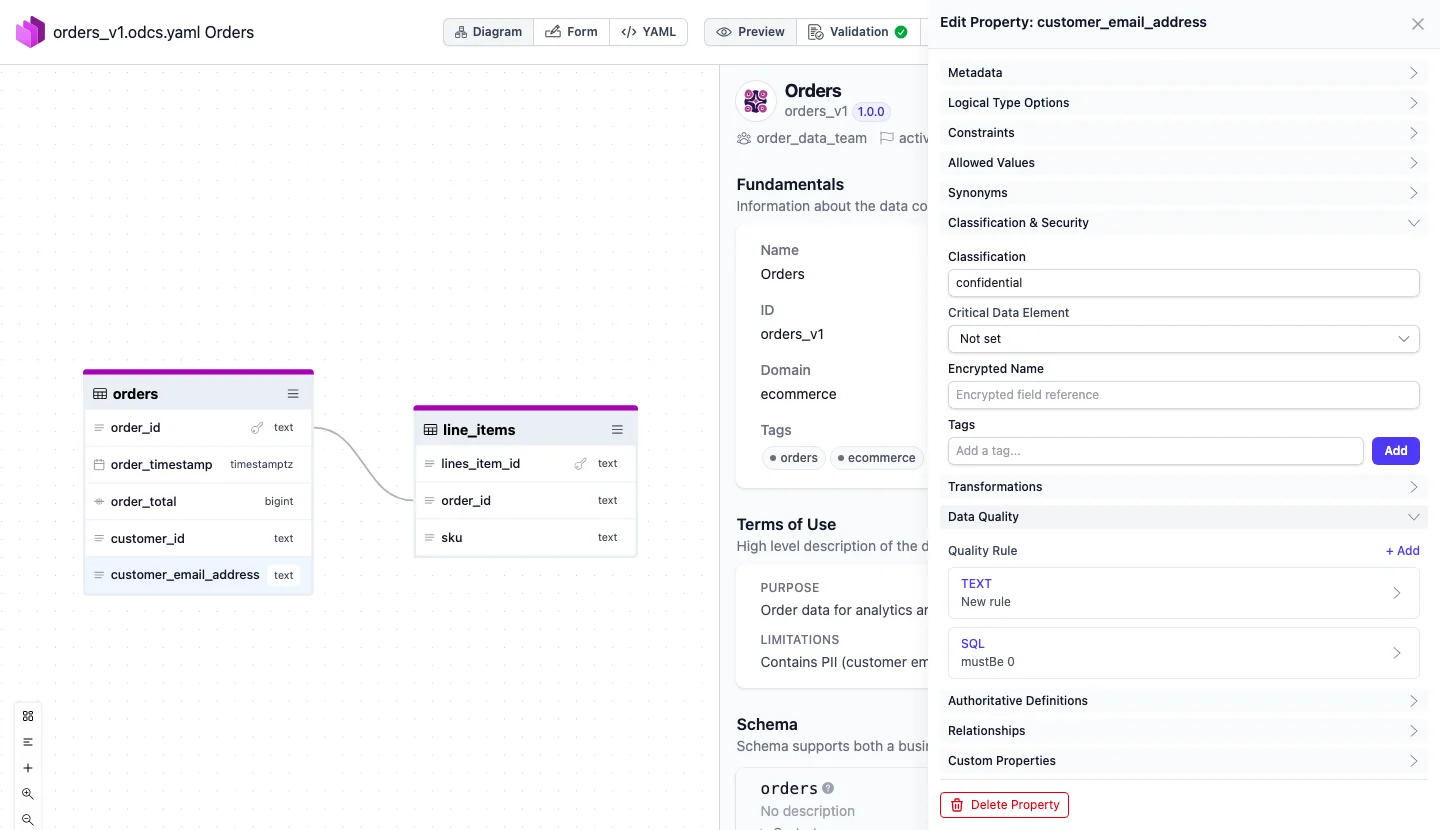
Task: Open the orders table hamburger menu
Action: coord(293,394)
